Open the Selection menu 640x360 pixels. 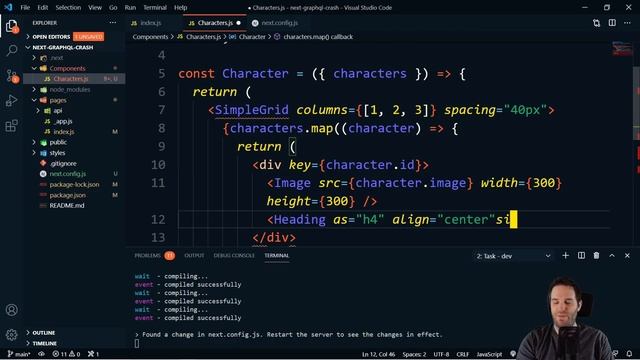(x=68, y=7)
